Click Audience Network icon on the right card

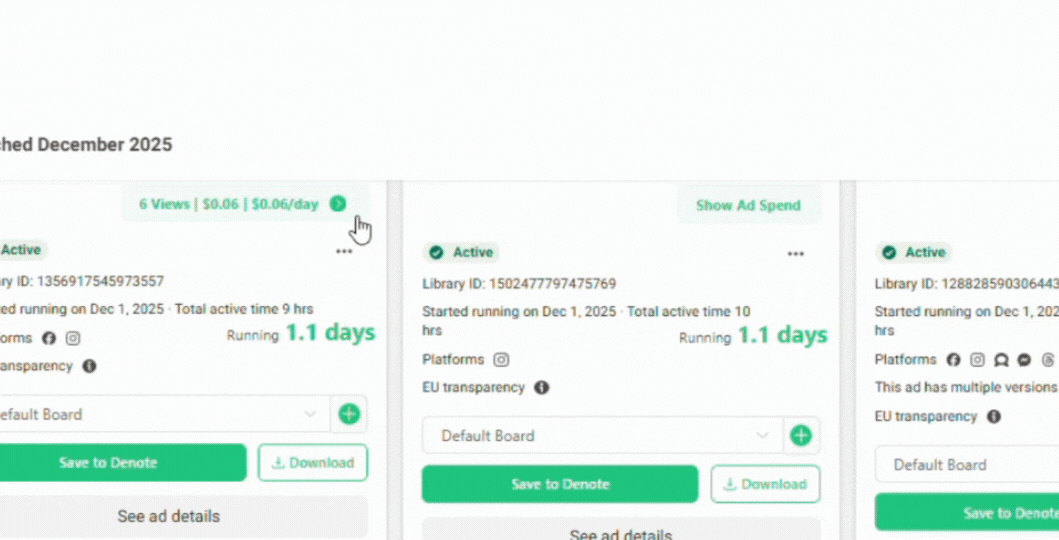pos(1001,360)
